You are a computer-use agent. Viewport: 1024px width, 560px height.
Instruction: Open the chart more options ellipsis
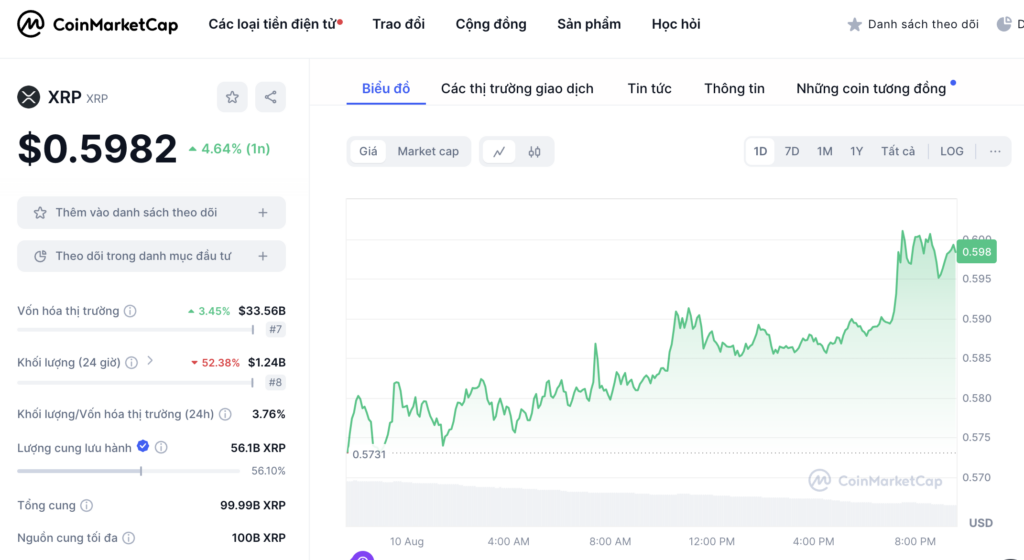pos(995,151)
